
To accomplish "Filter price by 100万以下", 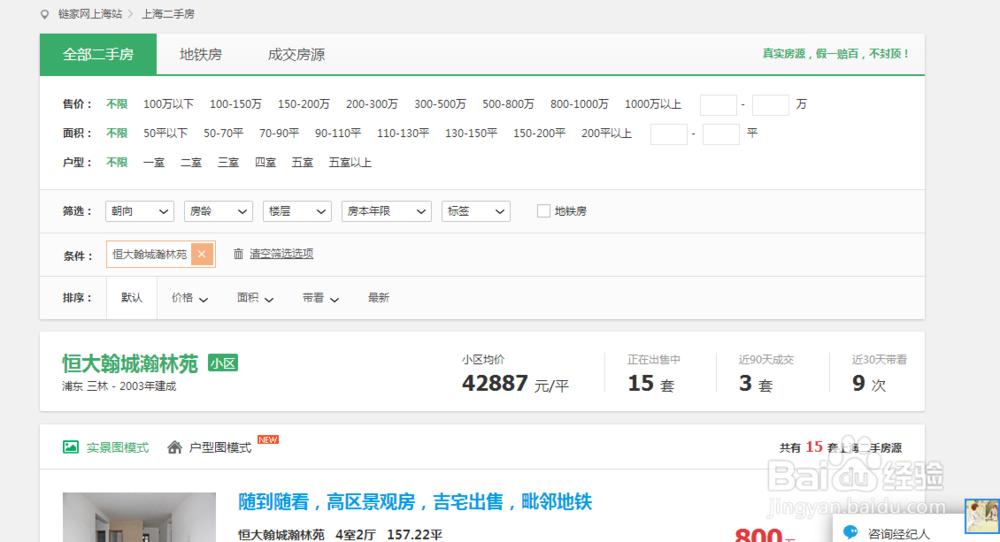I will click(168, 104).
